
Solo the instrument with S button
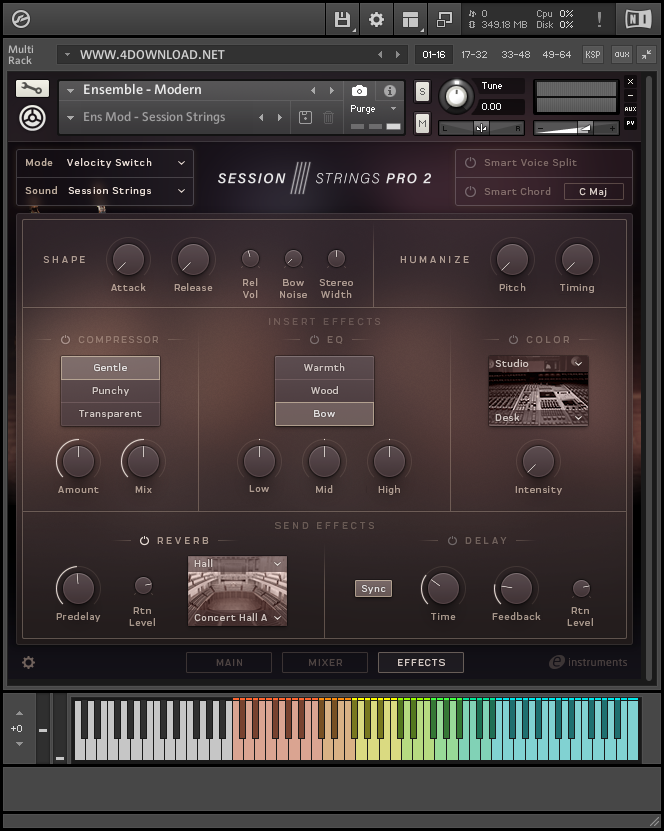click(422, 92)
